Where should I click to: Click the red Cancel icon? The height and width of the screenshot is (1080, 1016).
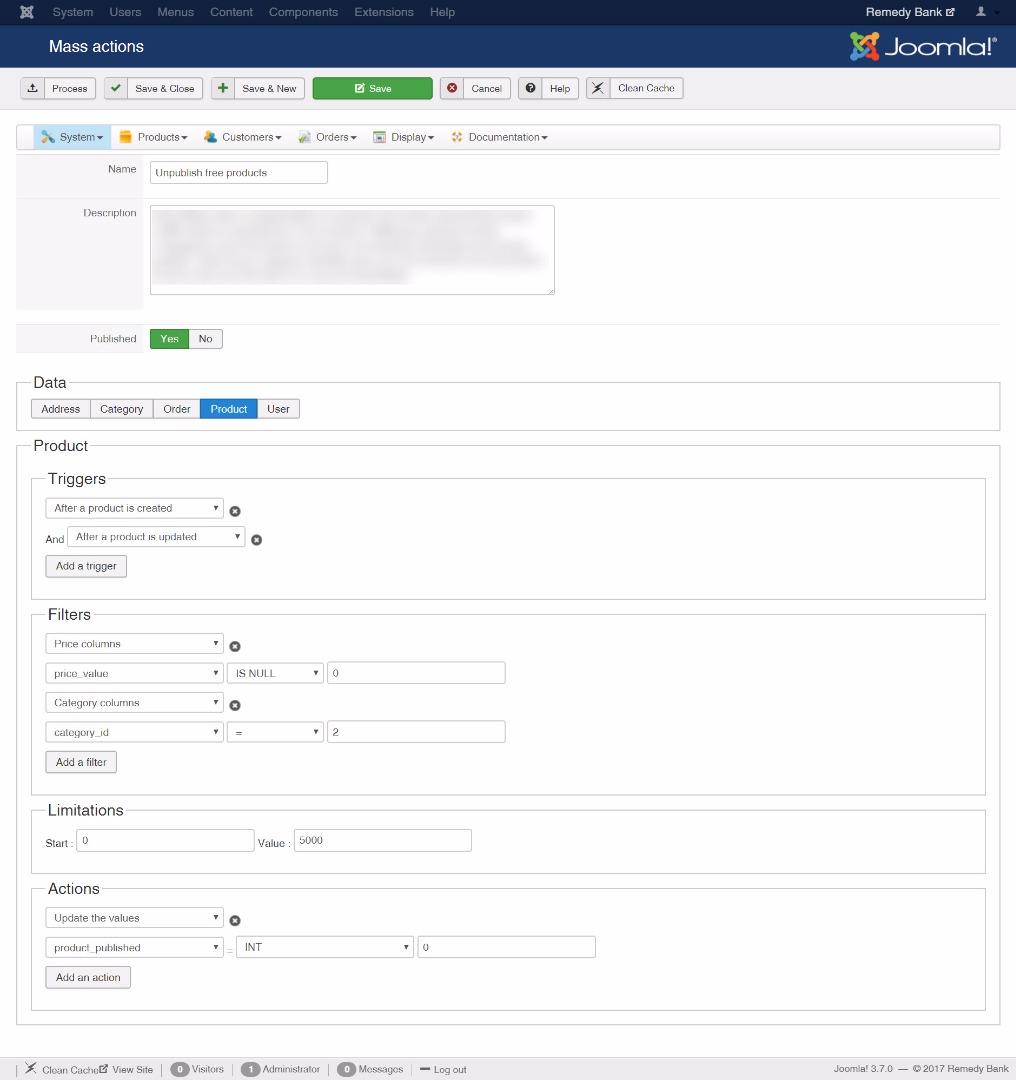452,88
